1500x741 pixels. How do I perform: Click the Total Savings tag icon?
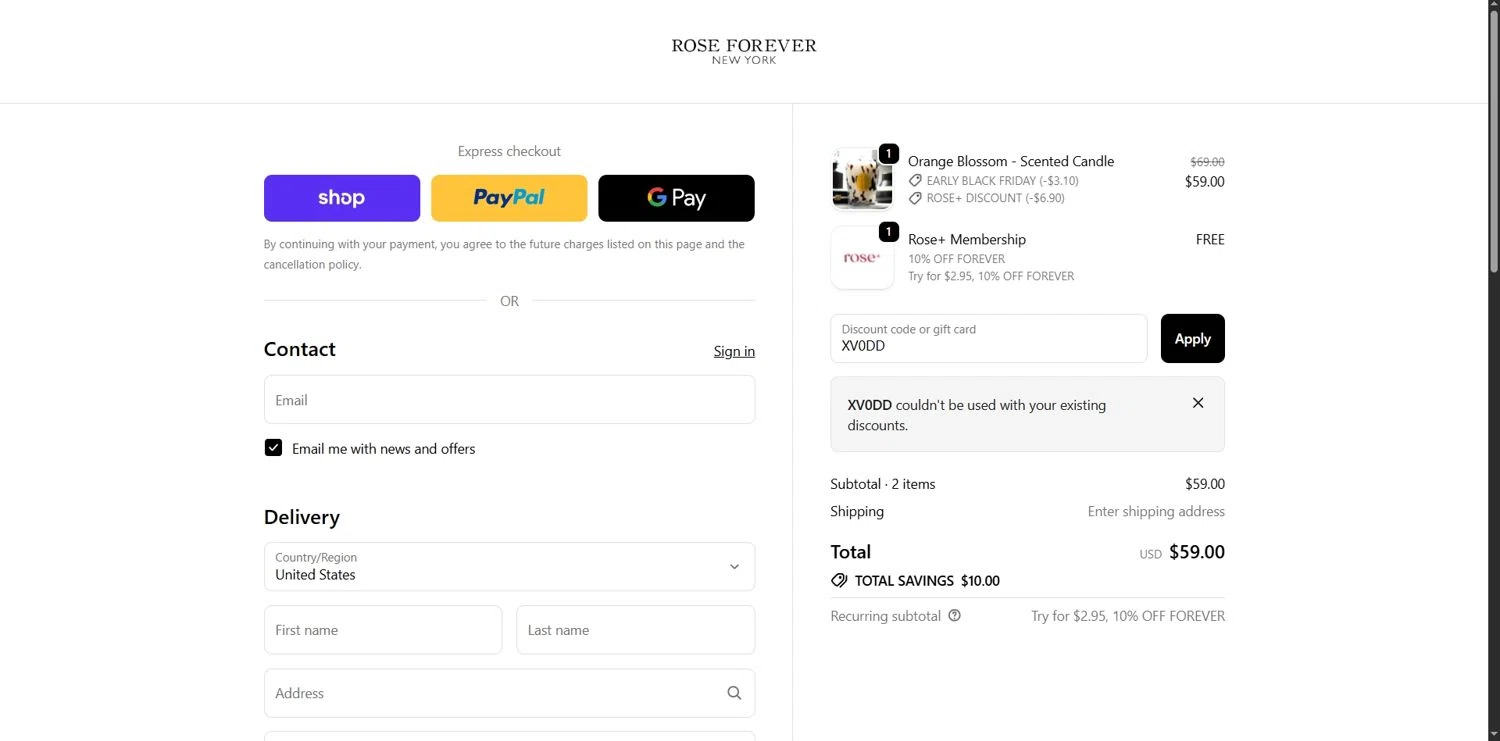tap(839, 581)
